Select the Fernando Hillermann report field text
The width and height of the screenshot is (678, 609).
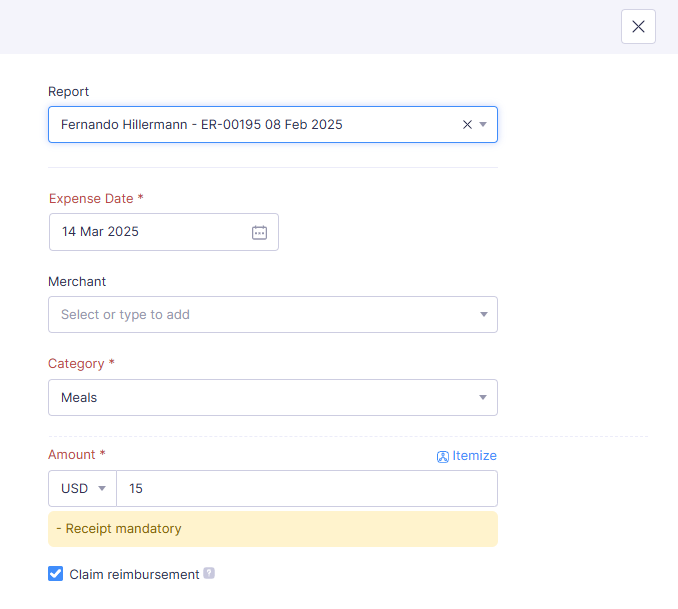[x=201, y=125]
